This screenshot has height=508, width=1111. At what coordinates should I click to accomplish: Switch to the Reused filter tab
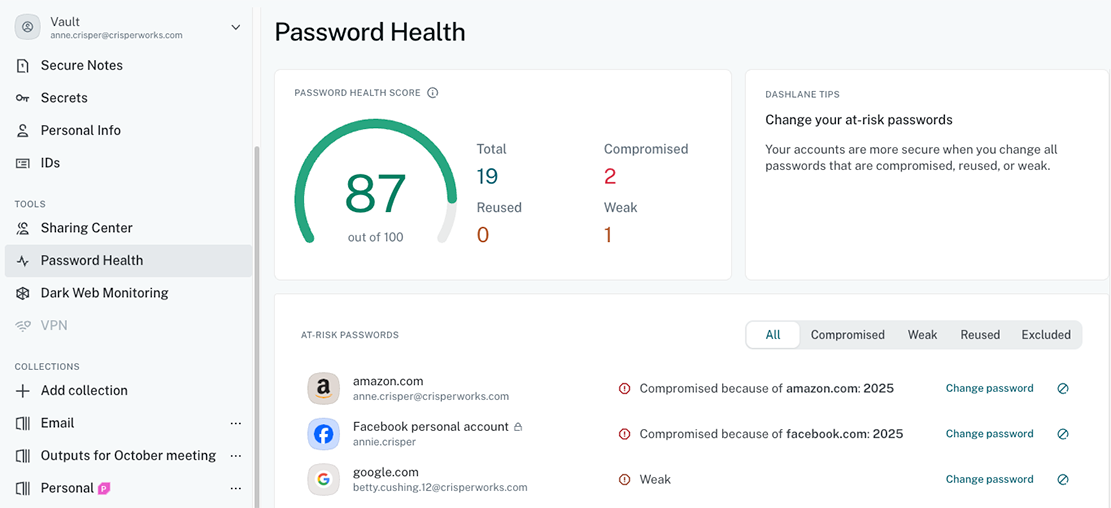coord(980,334)
